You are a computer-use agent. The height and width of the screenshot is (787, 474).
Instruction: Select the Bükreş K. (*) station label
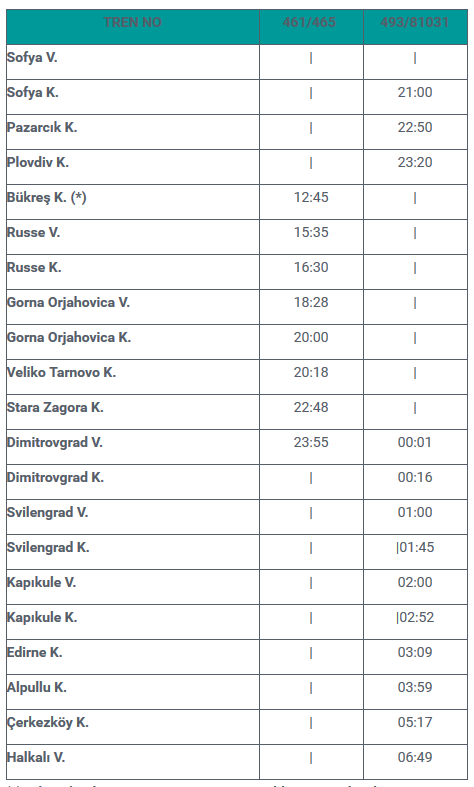pyautogui.click(x=47, y=198)
